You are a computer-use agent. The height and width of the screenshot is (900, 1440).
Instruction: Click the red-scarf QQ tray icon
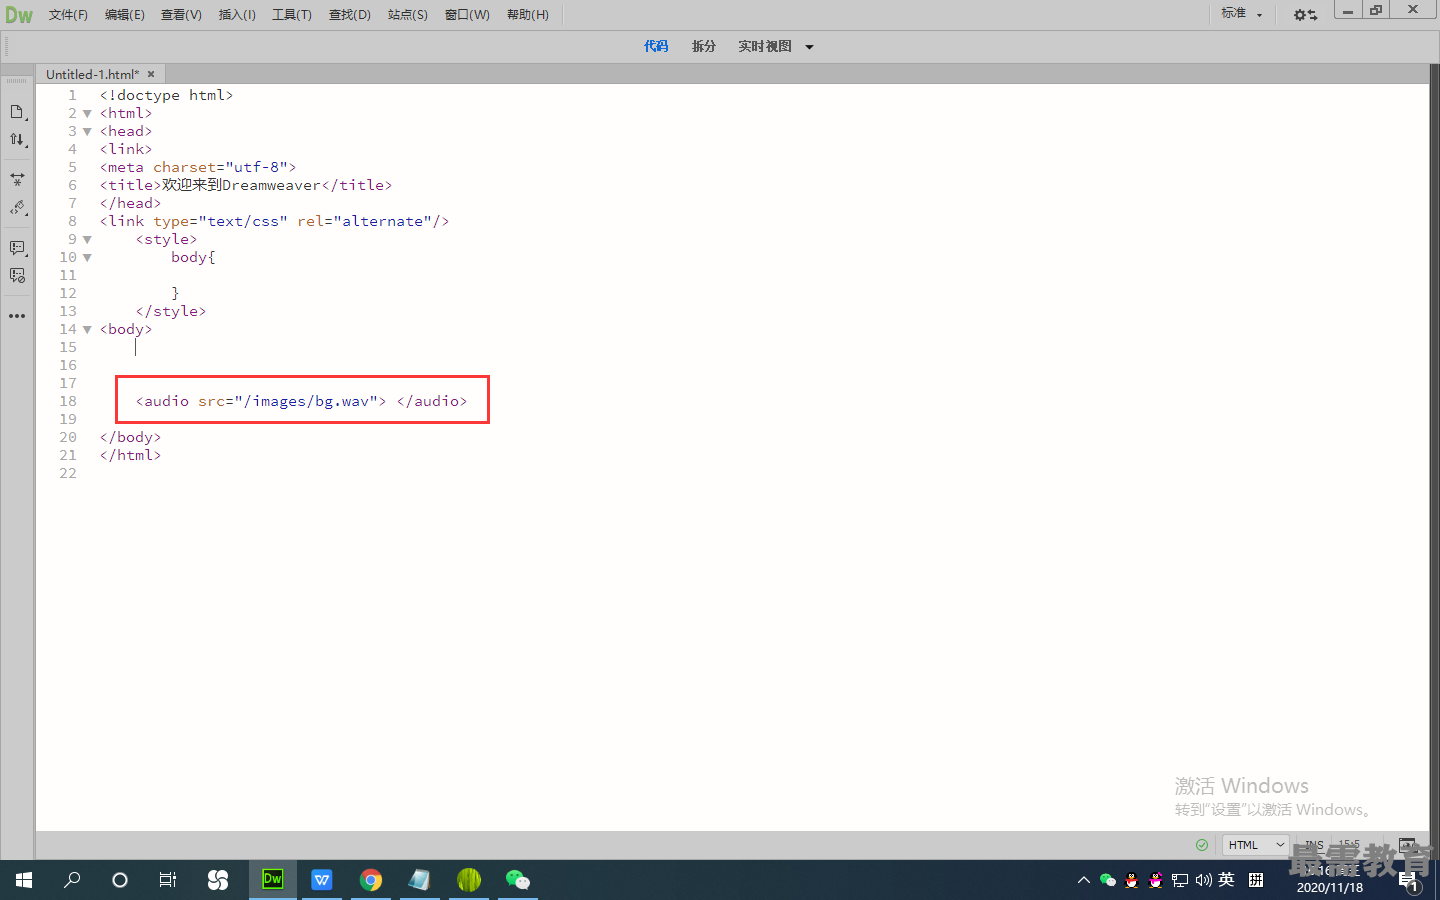pos(1132,880)
